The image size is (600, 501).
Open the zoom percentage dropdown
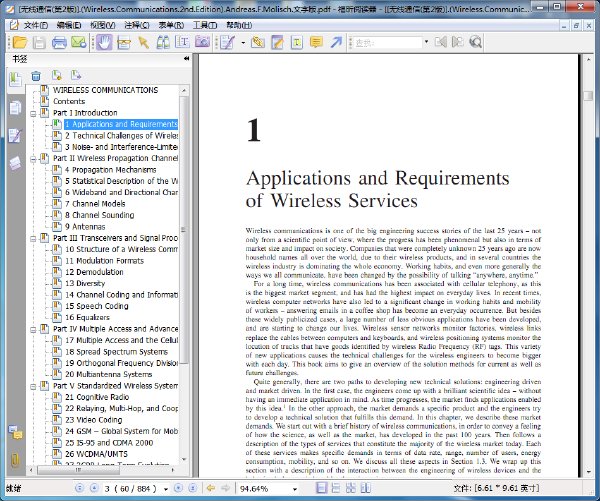point(295,489)
